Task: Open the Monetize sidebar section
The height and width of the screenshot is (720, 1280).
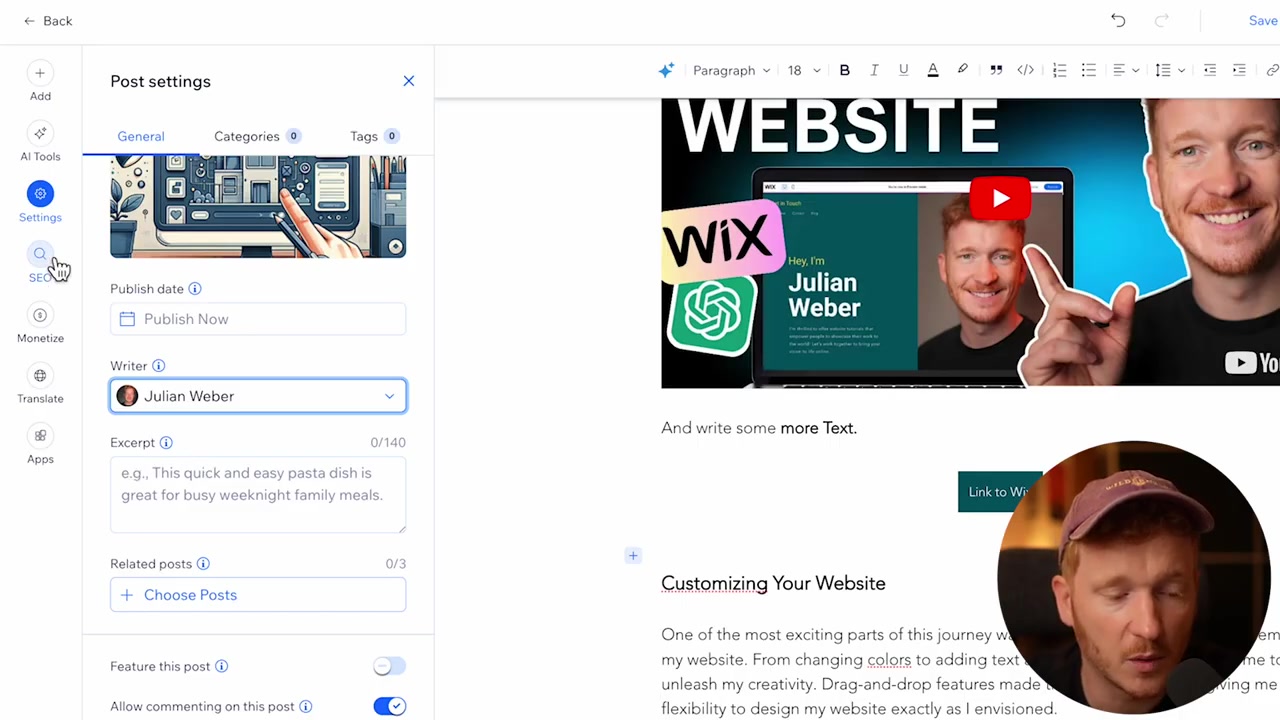Action: click(40, 325)
